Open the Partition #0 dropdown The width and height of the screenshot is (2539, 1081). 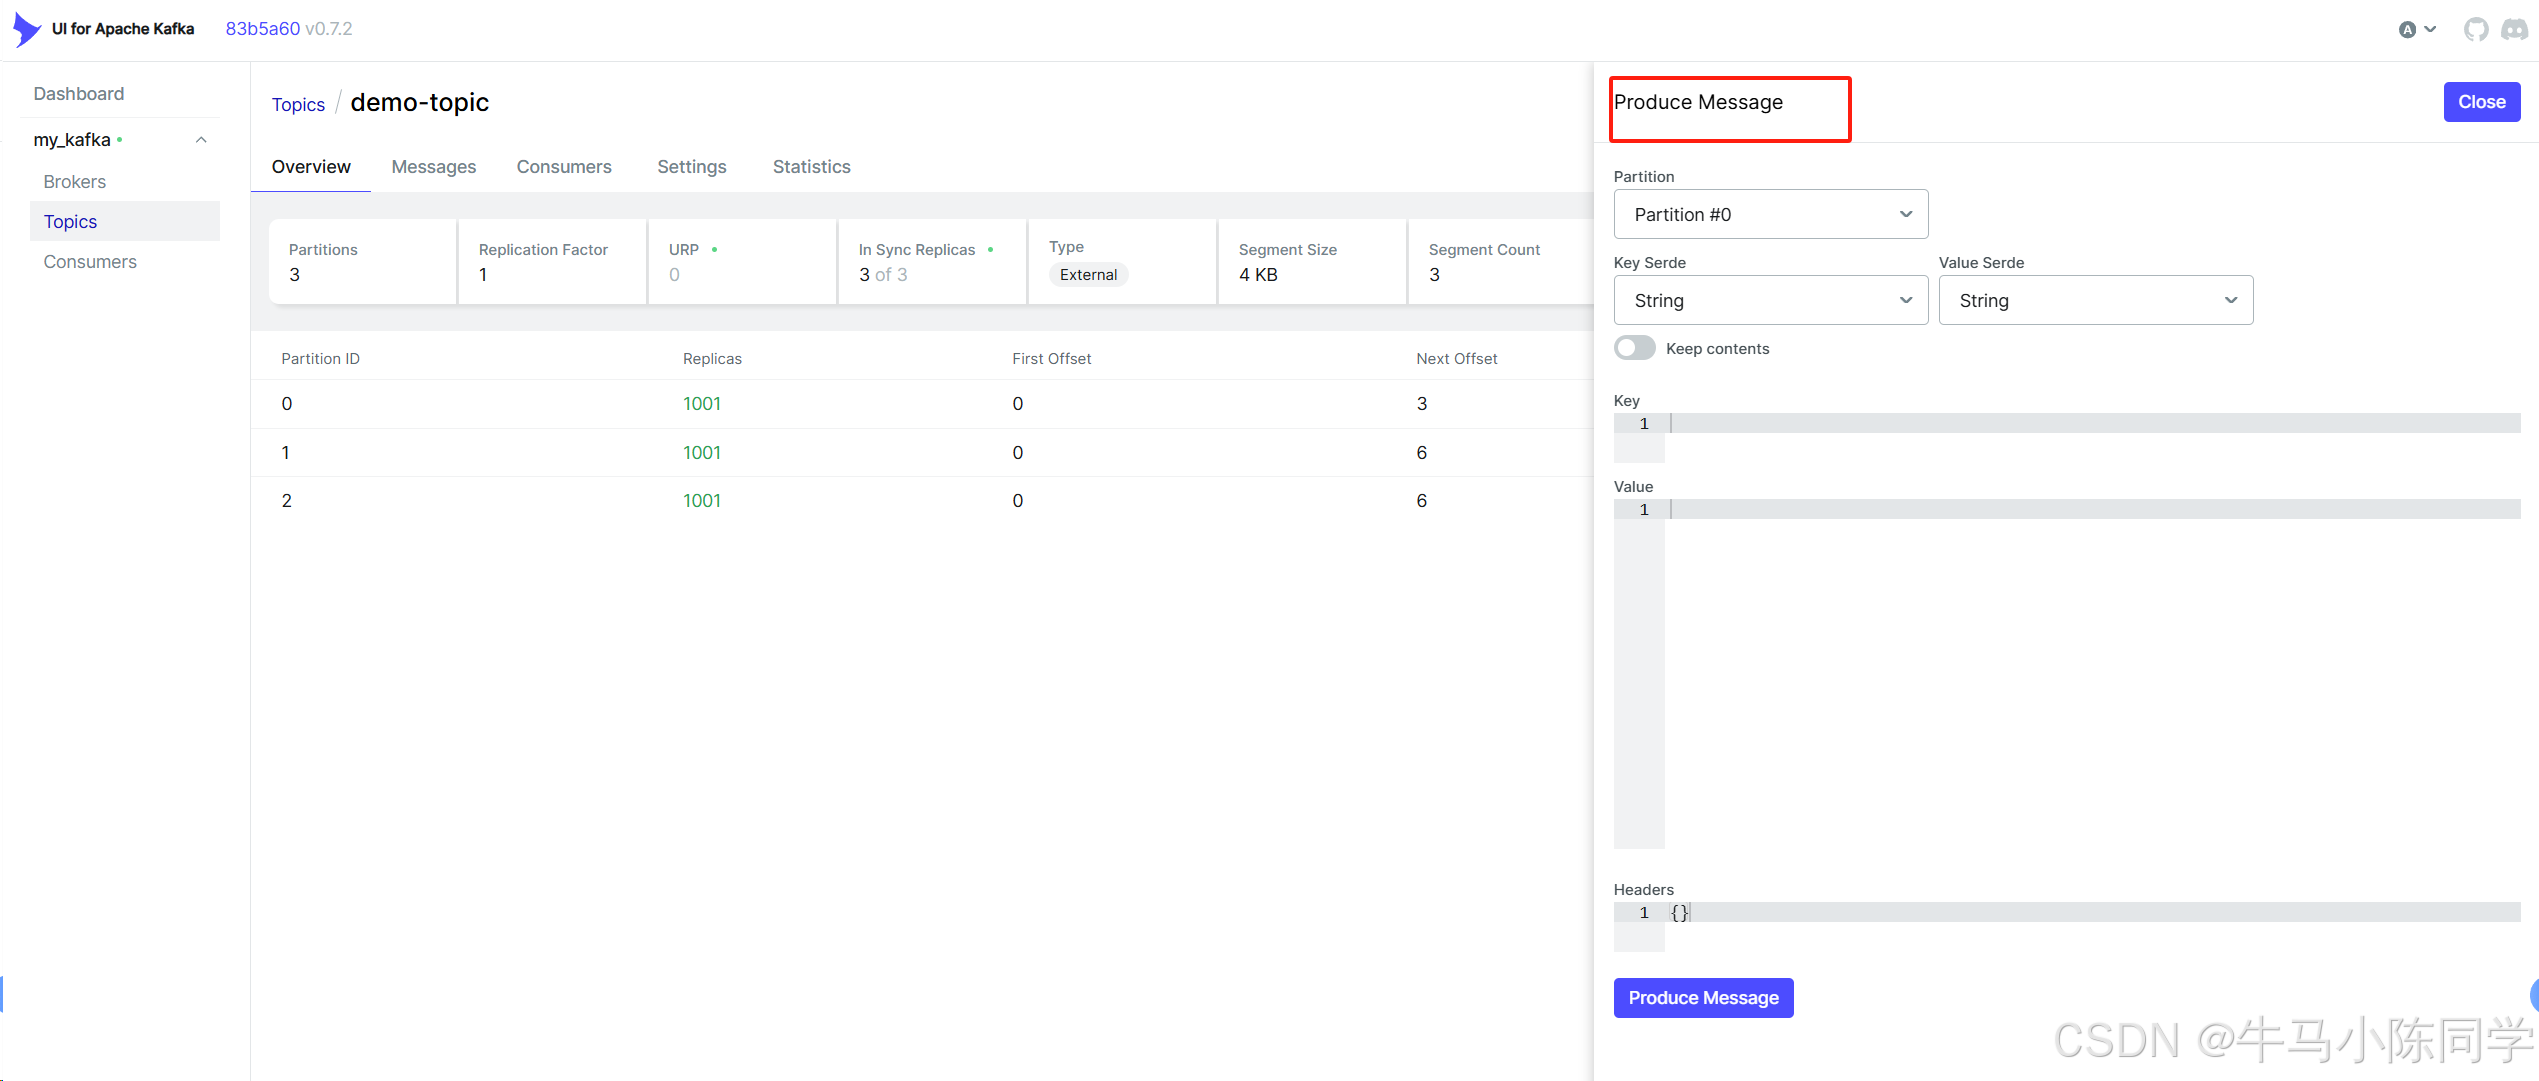[1770, 214]
